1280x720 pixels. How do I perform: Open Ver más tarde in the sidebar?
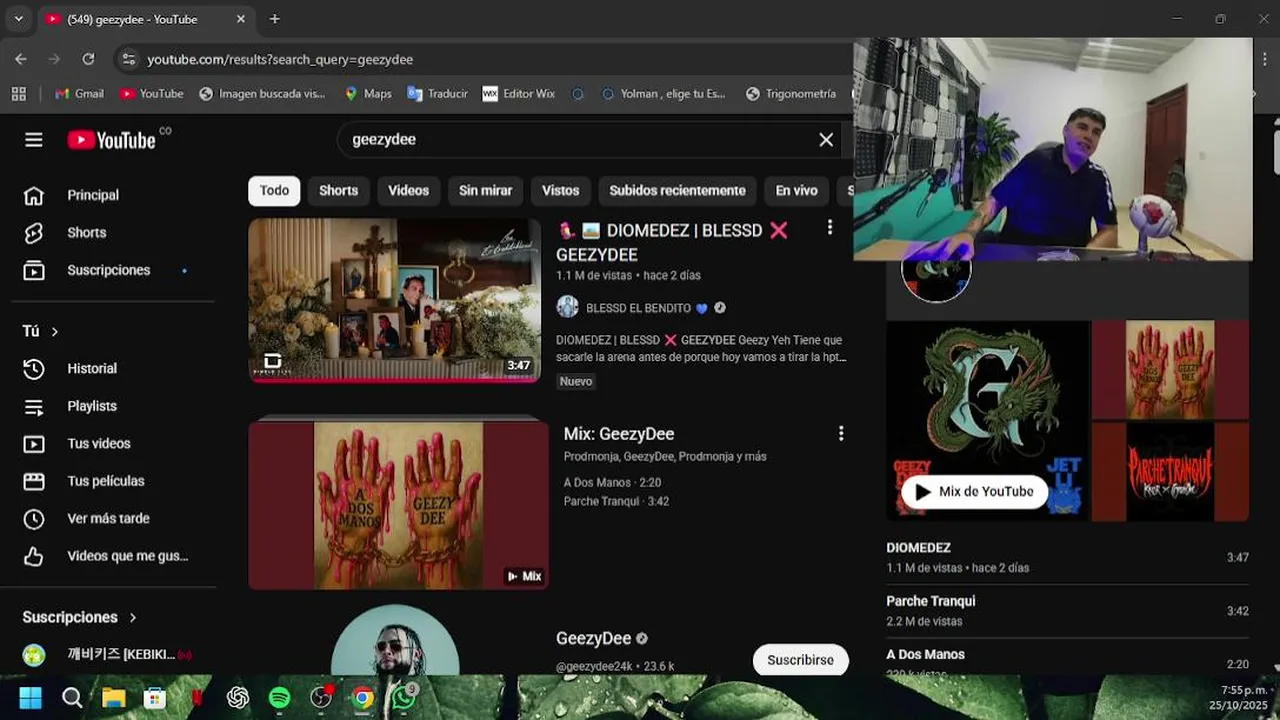(108, 518)
